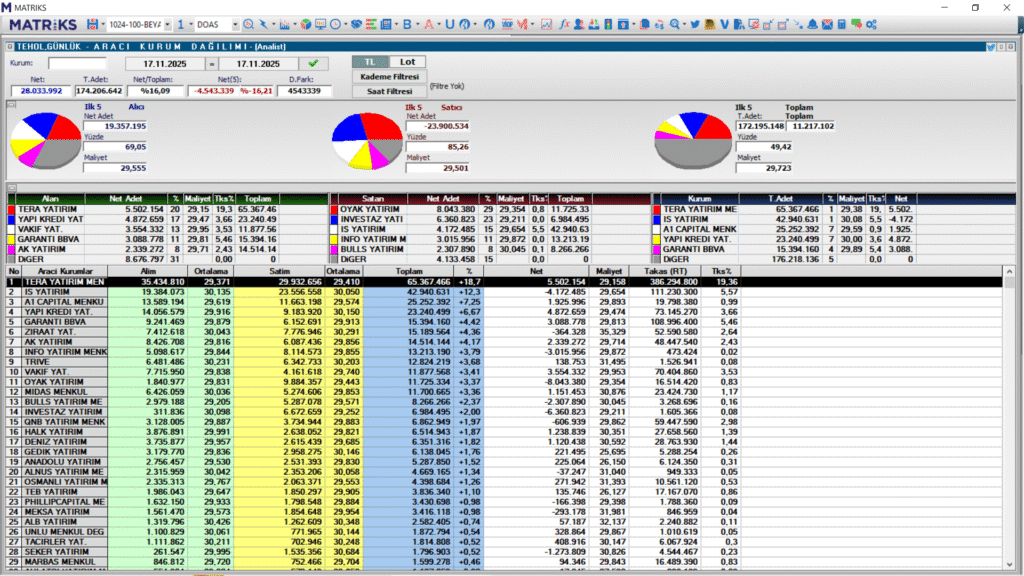Expand dropdown arrow beside clock icon
The image size is (1024, 576).
pyautogui.click(x=345, y=24)
